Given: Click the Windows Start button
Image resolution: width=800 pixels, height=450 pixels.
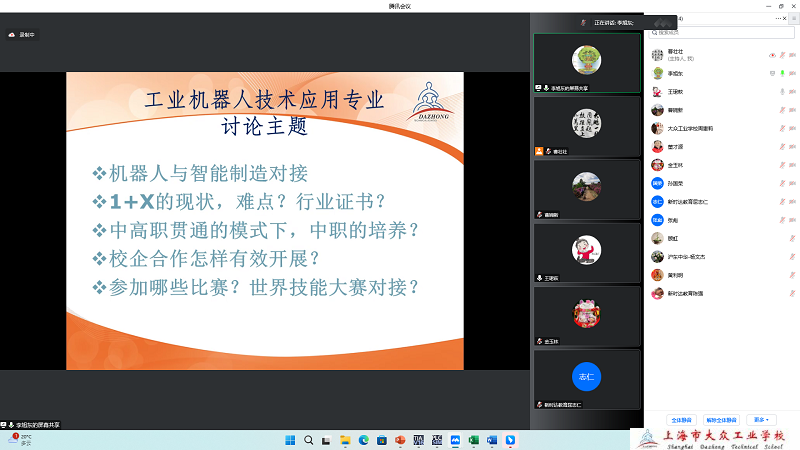Looking at the screenshot, I should (x=290, y=440).
